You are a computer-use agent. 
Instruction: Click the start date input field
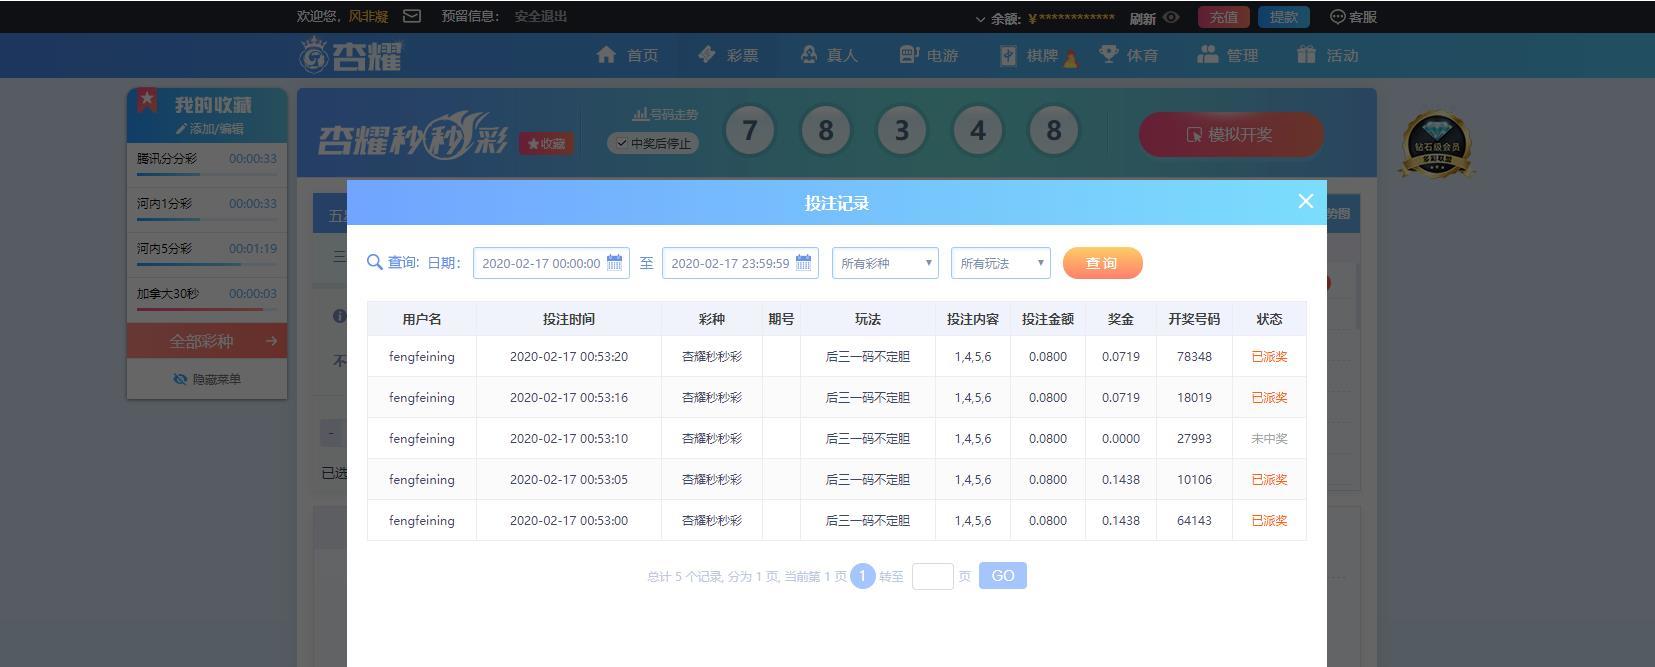tap(551, 263)
